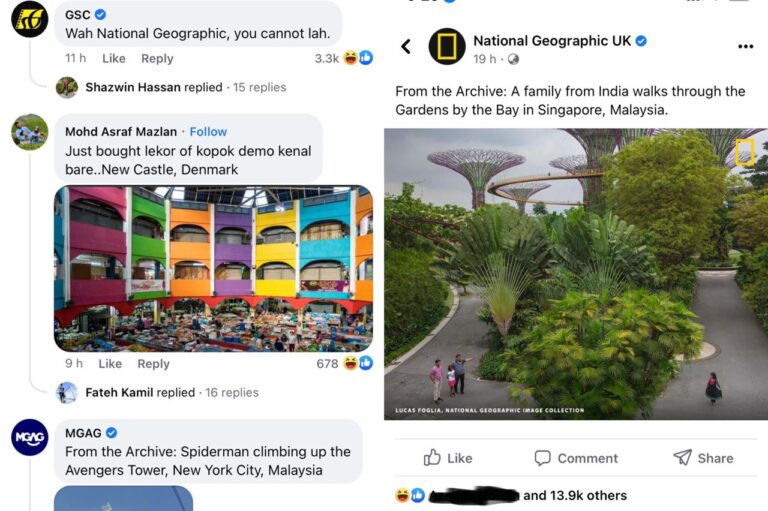Tap the back arrow beside National Geographic UK
The width and height of the screenshot is (768, 511).
click(x=406, y=47)
